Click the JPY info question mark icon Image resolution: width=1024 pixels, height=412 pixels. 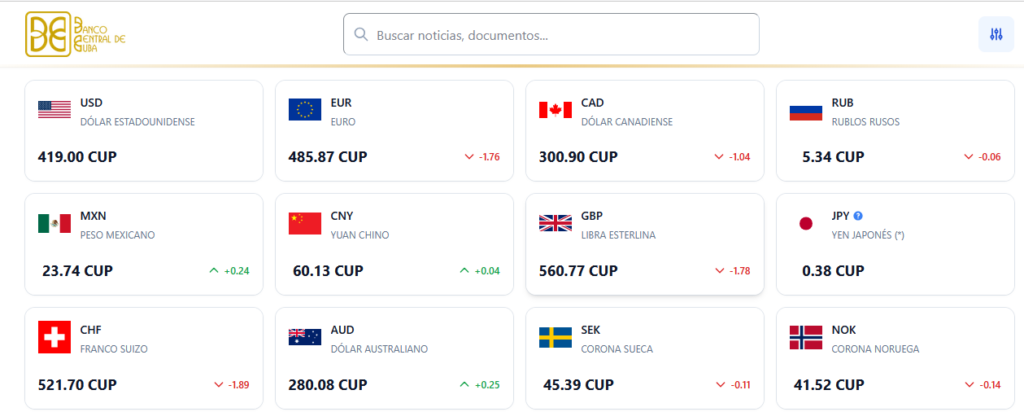tap(858, 215)
